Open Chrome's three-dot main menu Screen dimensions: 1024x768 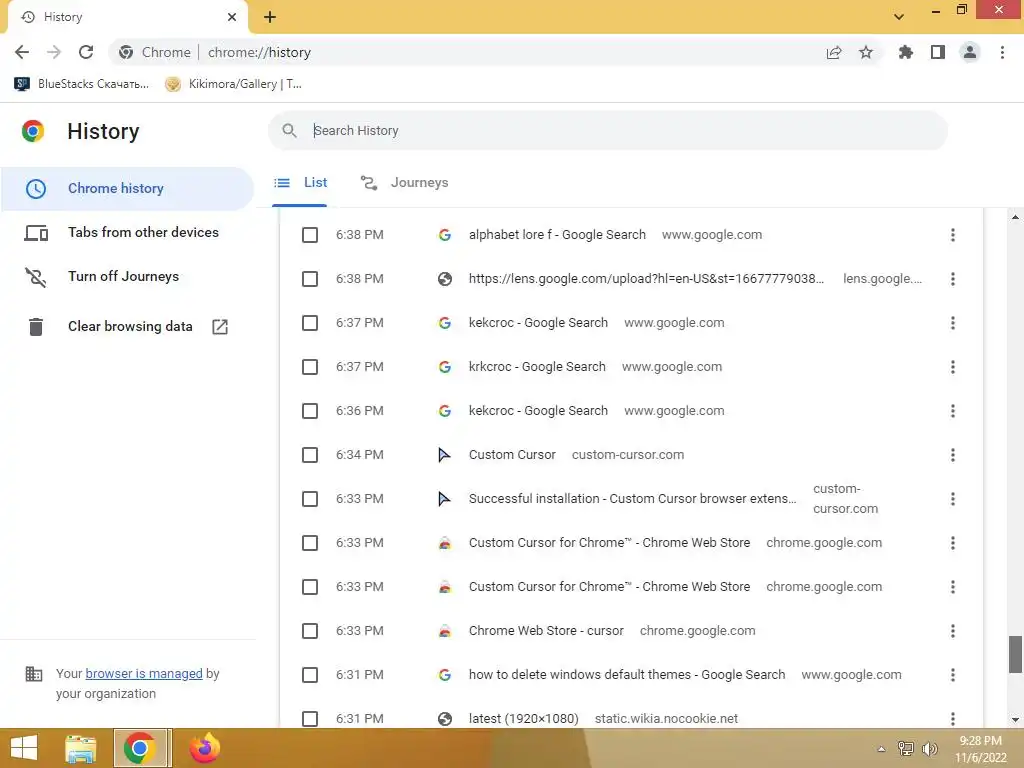1002,52
